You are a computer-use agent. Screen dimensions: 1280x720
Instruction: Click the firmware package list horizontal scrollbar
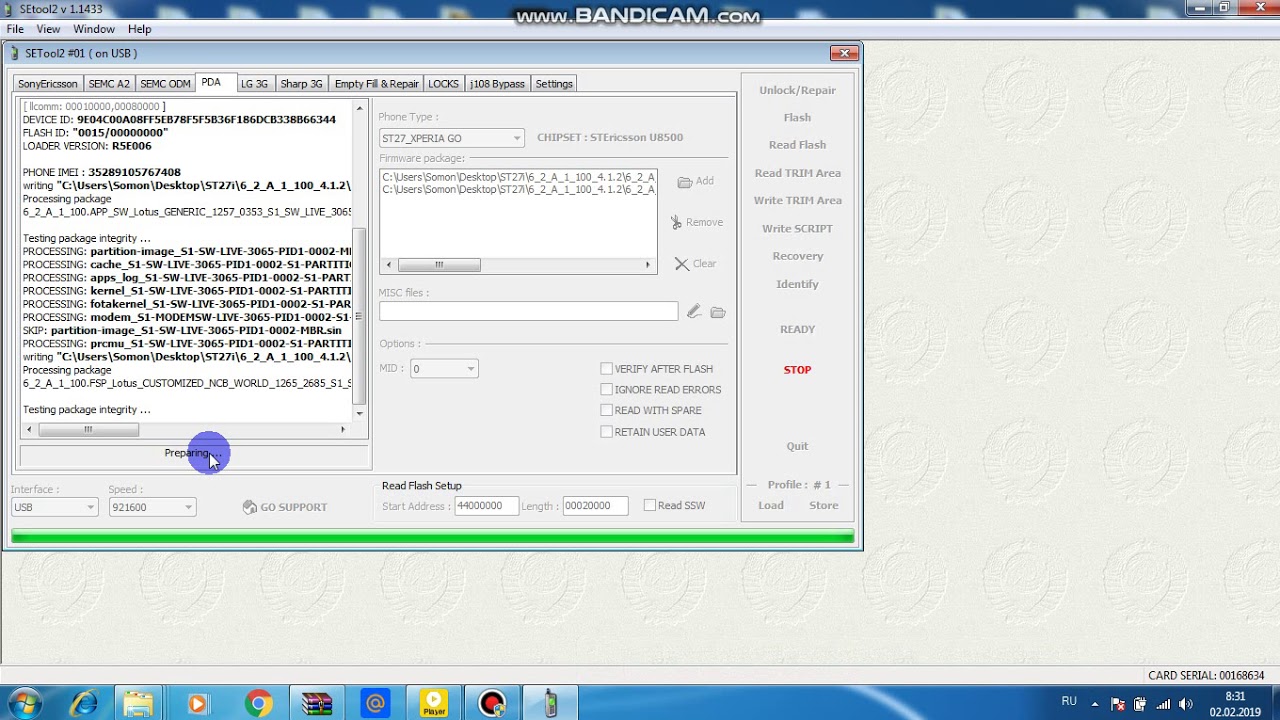(518, 265)
